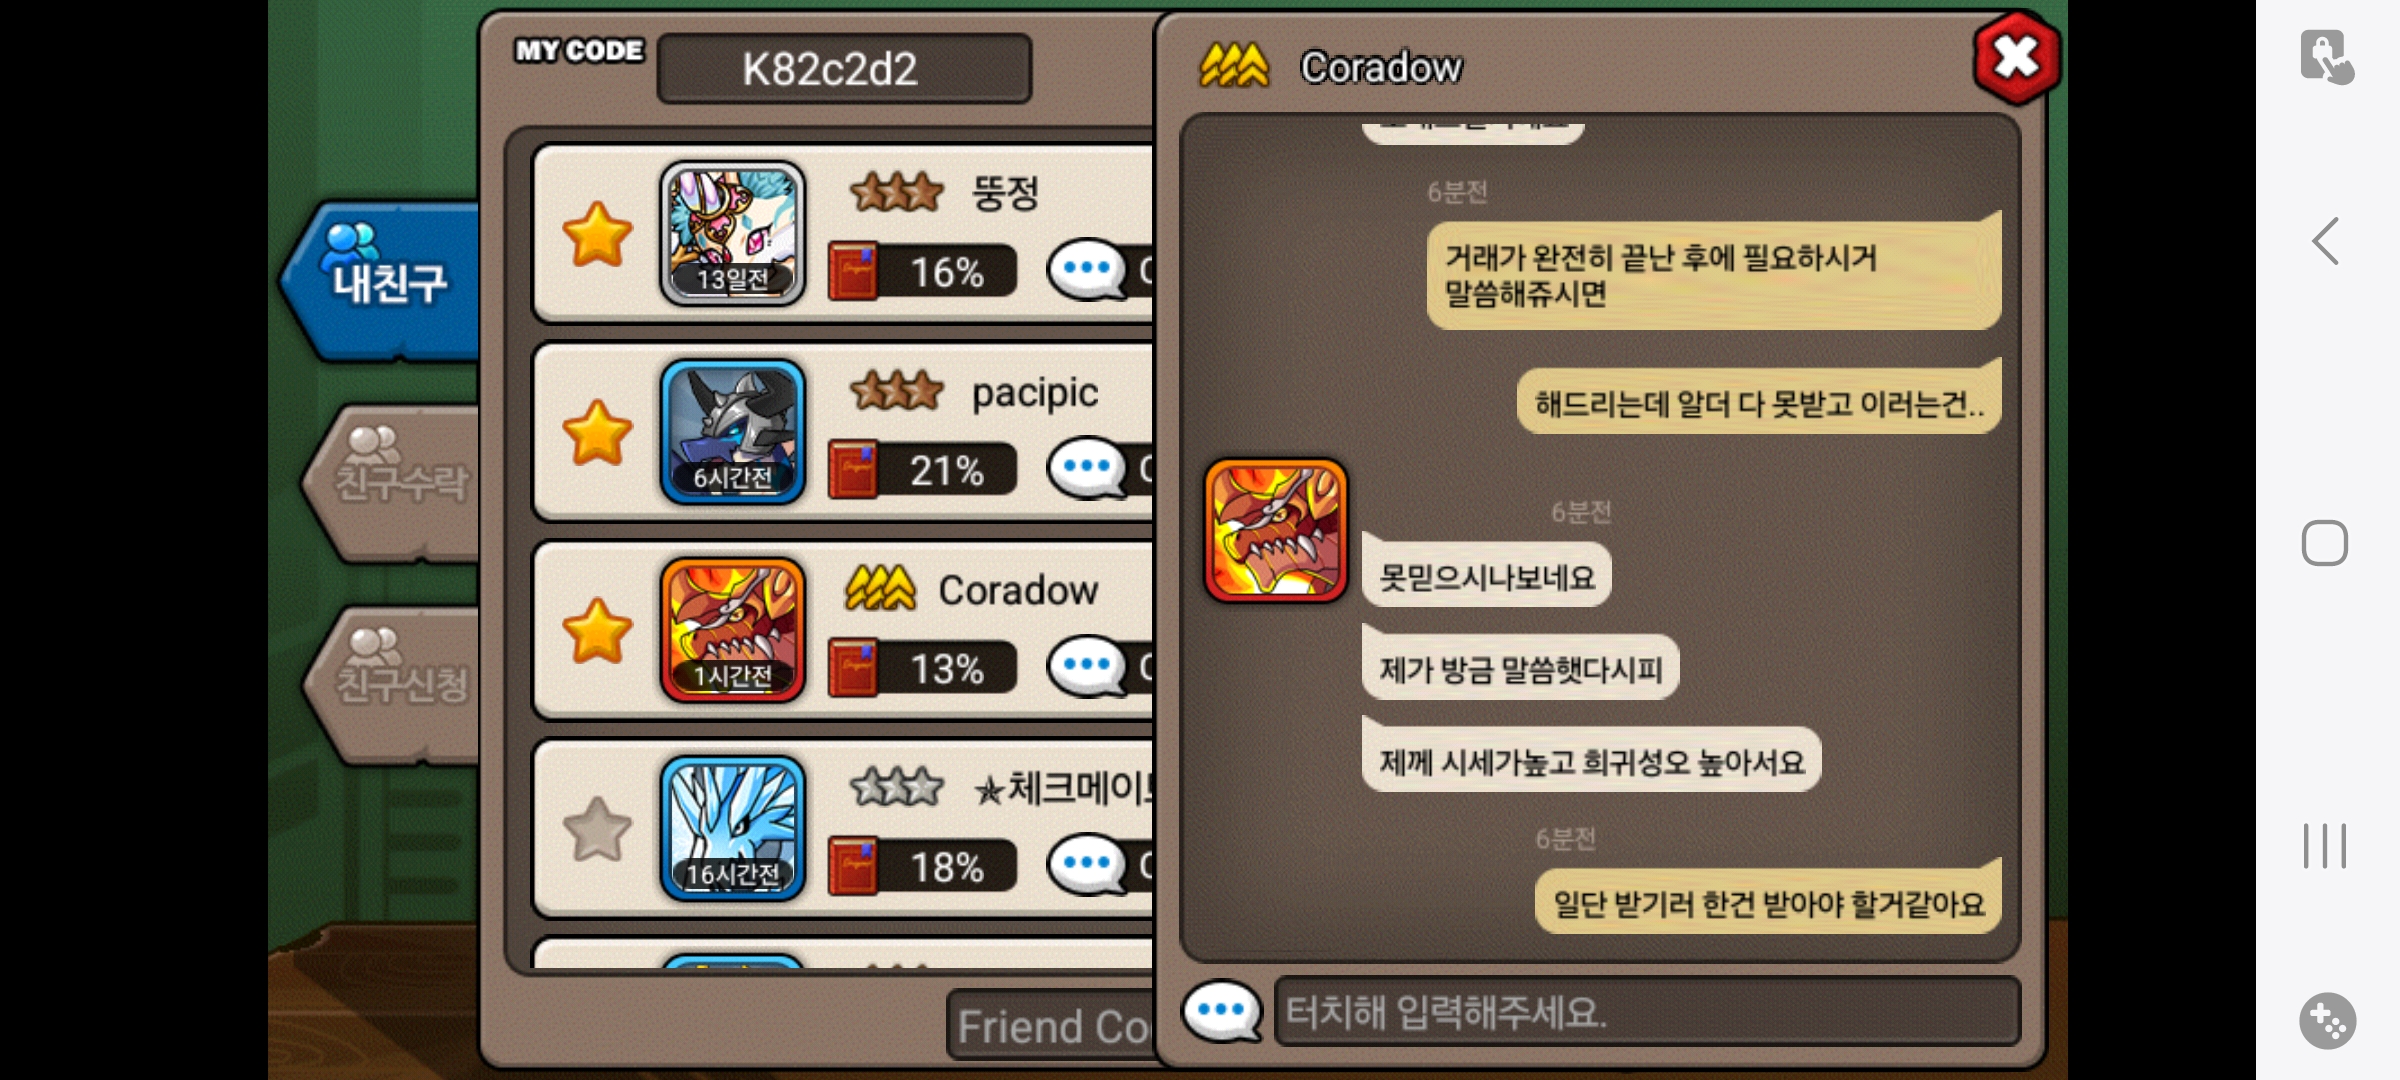Screen dimensions: 2400x1080
Task: Tap the ice dragon avatar
Action: coord(732,828)
